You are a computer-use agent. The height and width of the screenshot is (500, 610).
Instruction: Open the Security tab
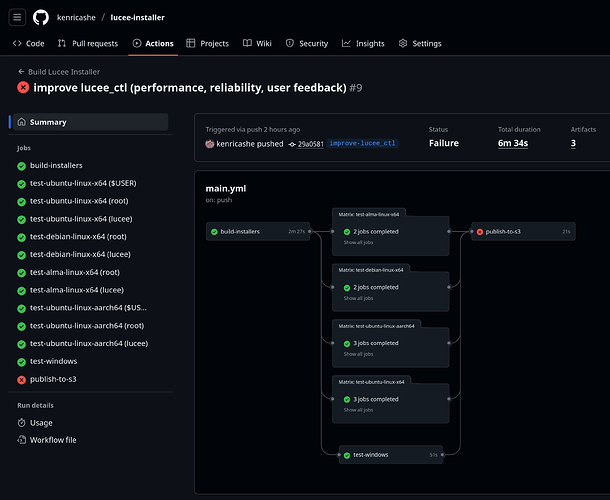coord(307,44)
